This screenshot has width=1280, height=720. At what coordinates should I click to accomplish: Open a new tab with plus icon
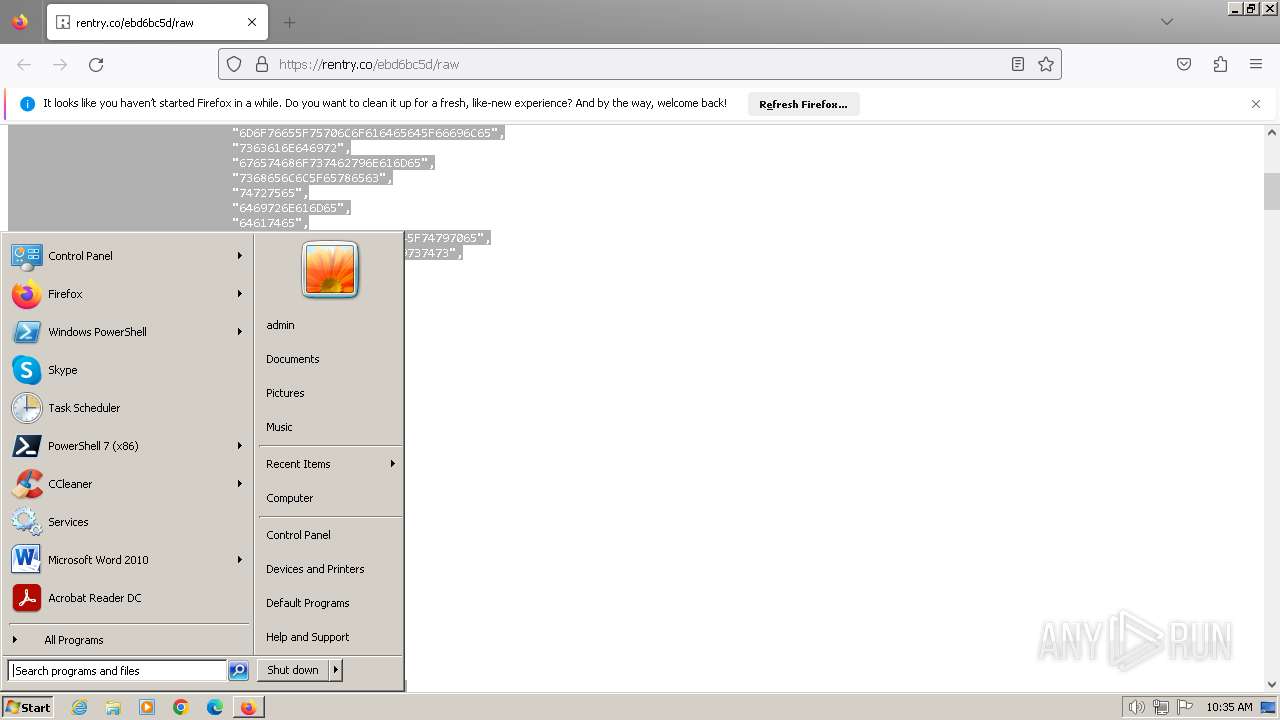(290, 22)
